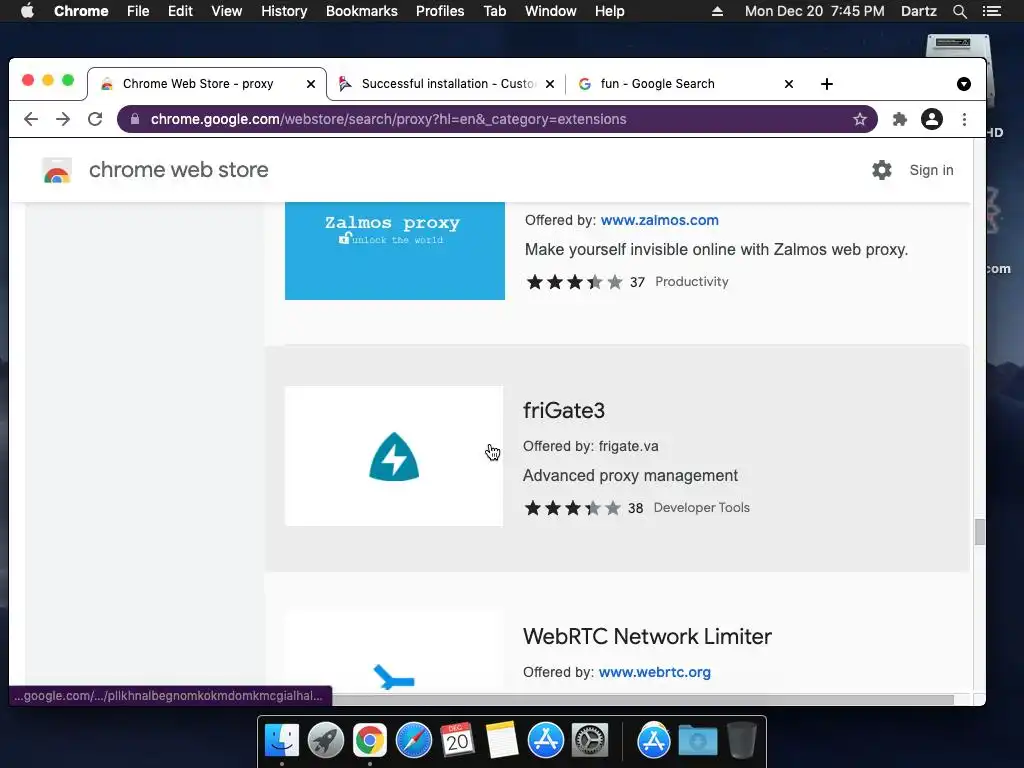Open Notes from the Dock
The width and height of the screenshot is (1024, 768).
point(502,741)
